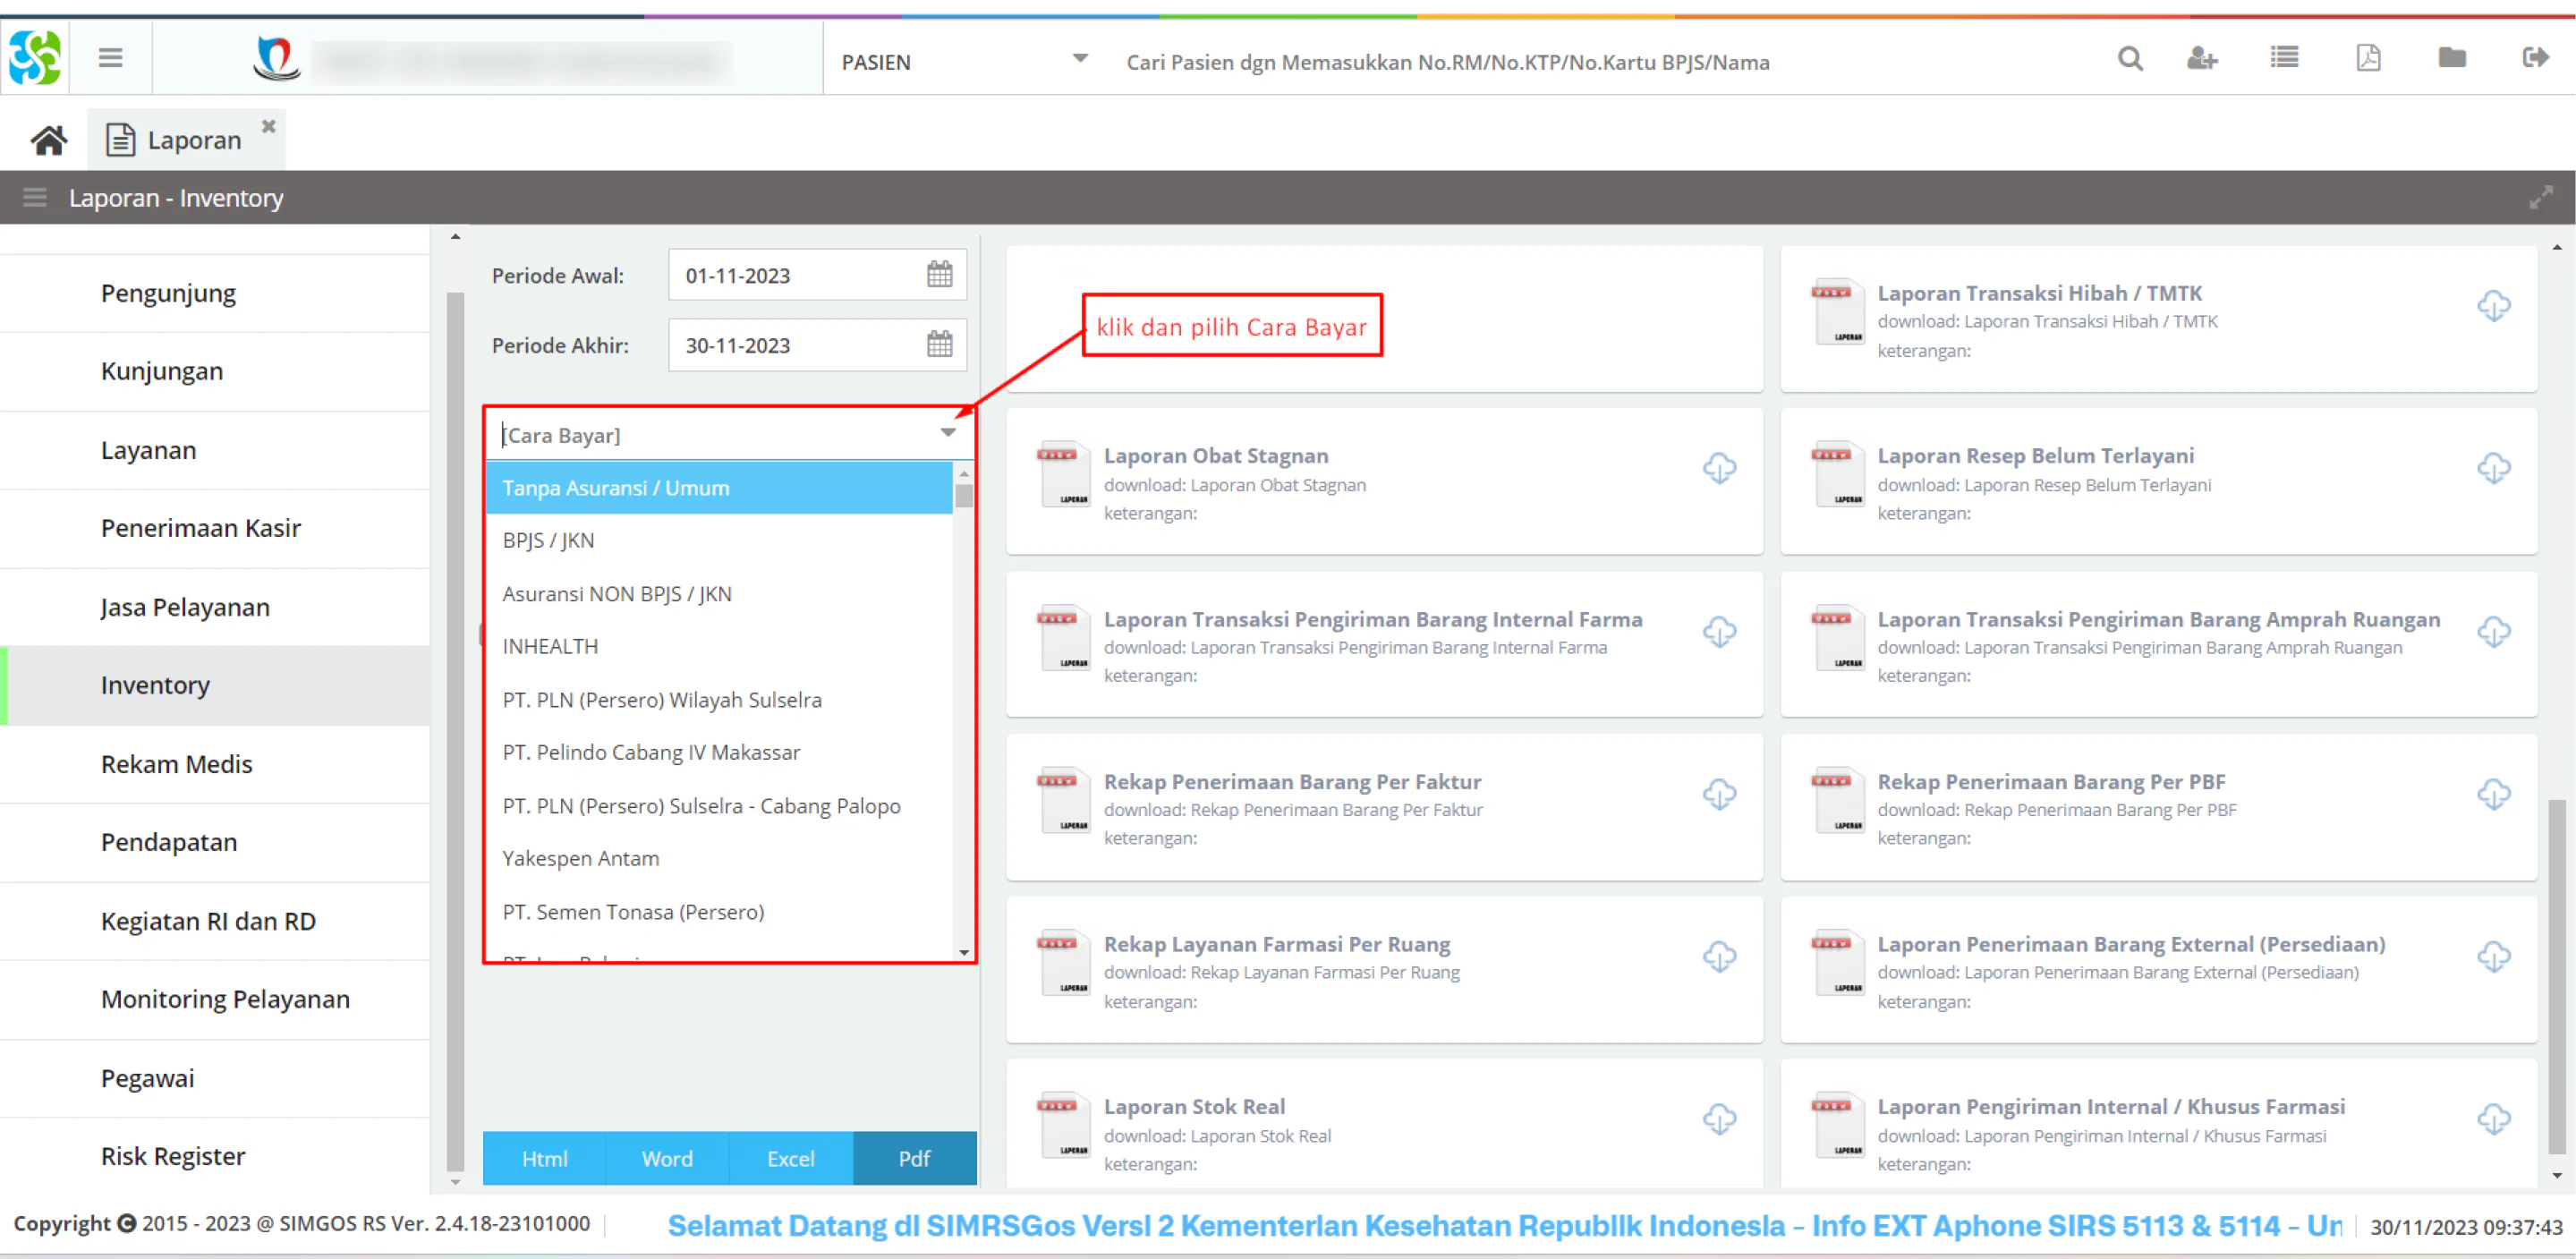Download Rekap Layanan Farmasi Per Ruang

[x=1719, y=957]
